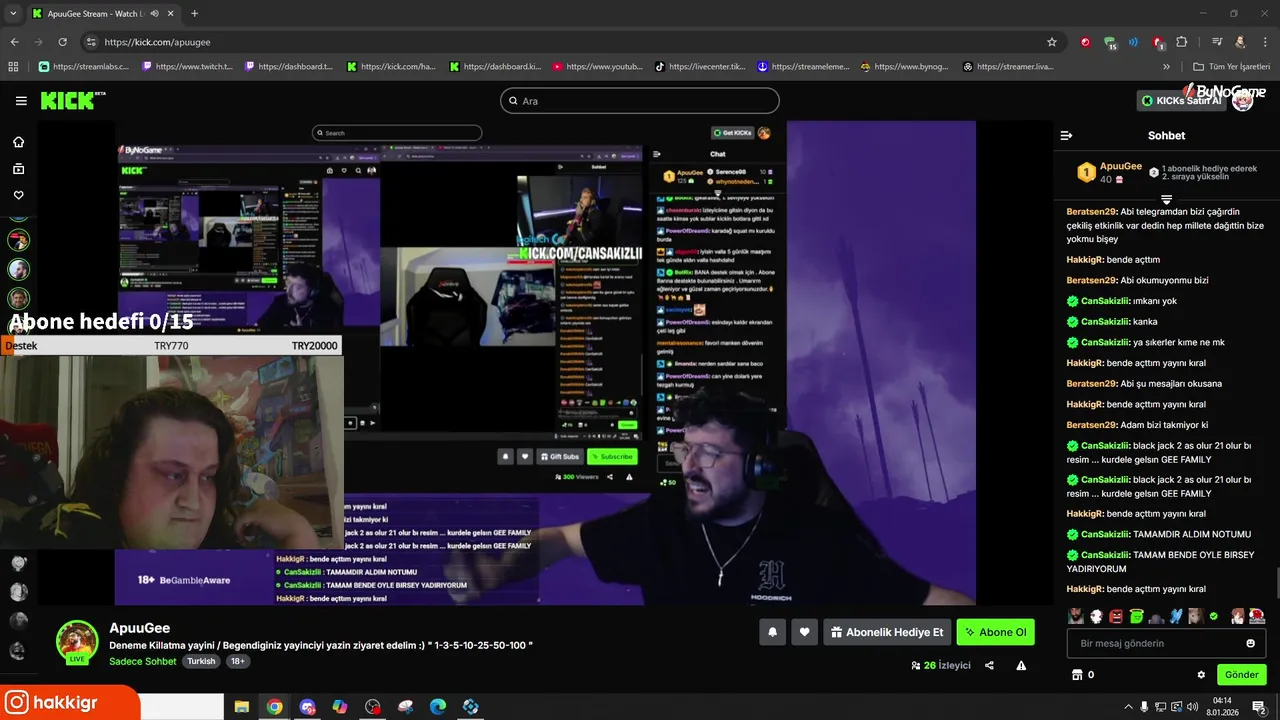
Task: Open Browse icon in left sidebar
Action: tap(18, 169)
